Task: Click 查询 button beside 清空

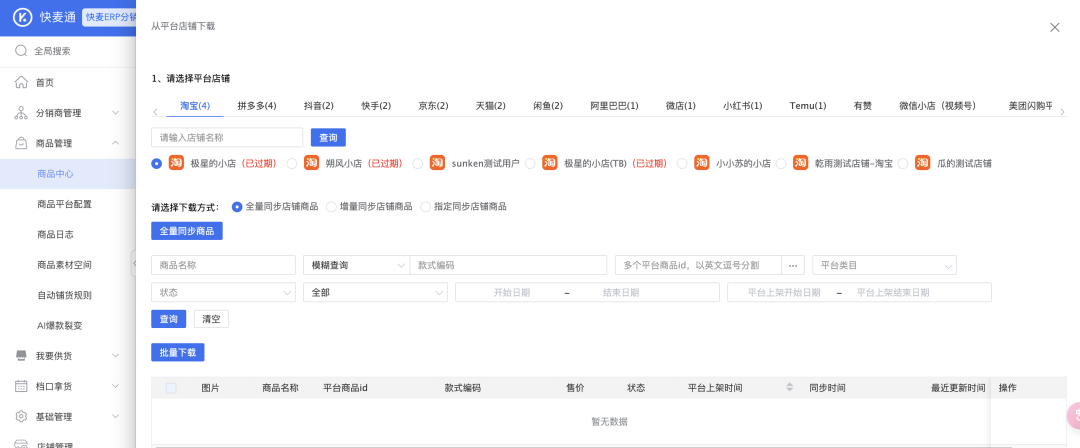Action: [x=169, y=319]
